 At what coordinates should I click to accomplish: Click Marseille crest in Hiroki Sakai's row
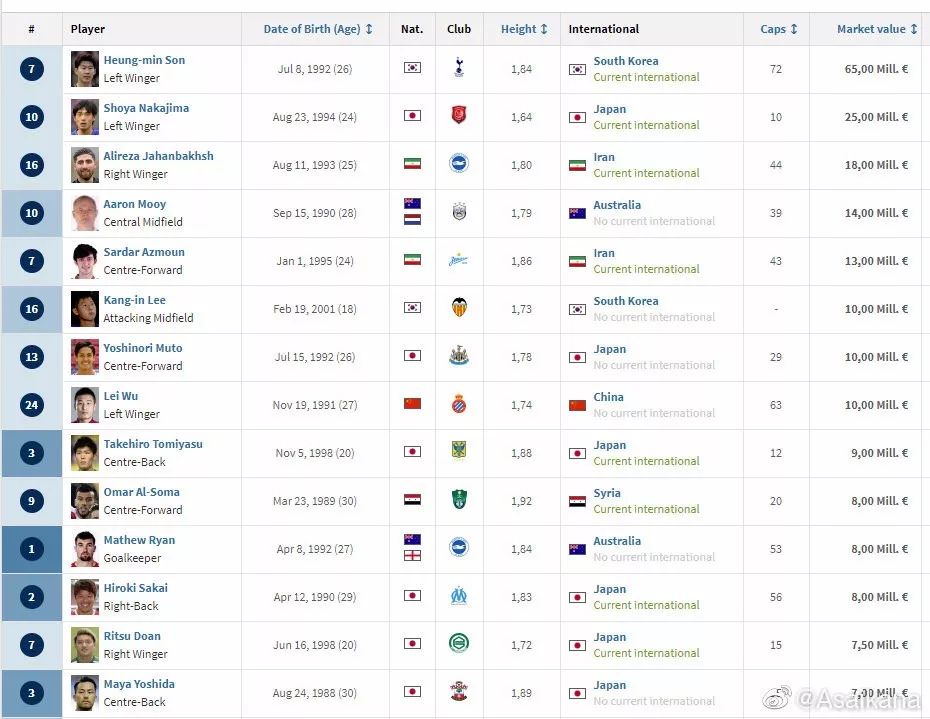pos(459,596)
